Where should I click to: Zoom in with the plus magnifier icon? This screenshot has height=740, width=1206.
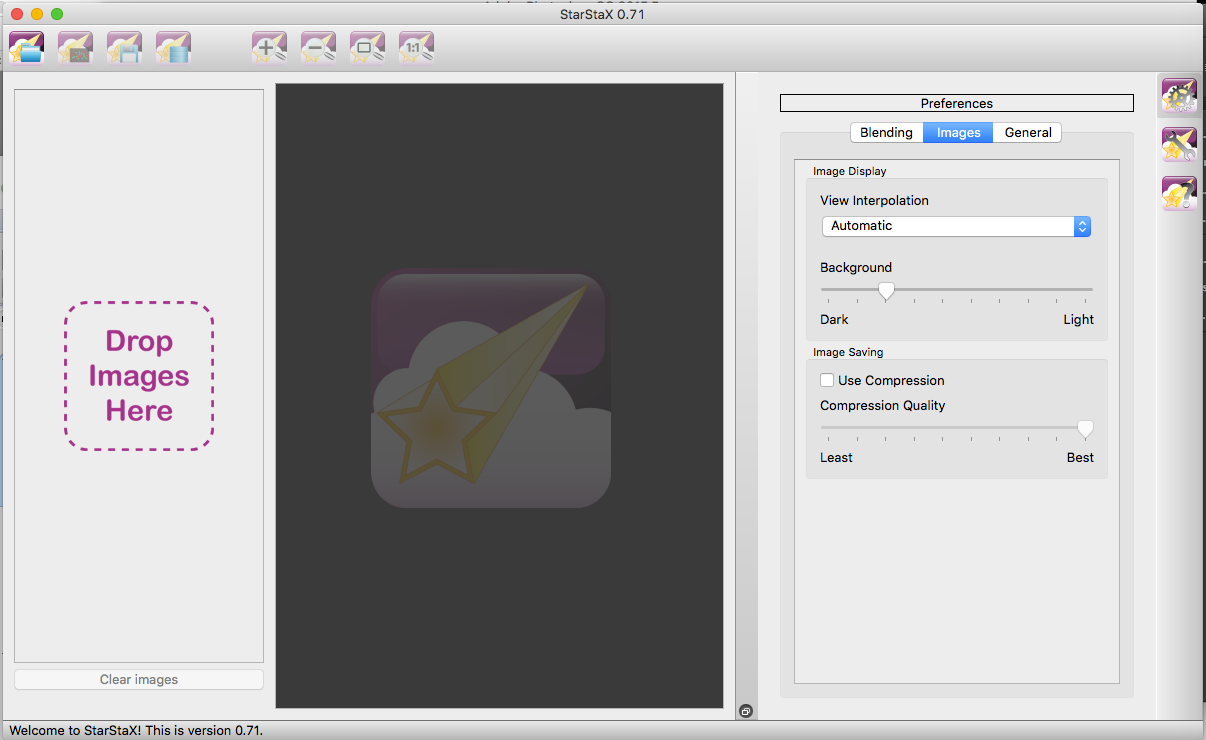(270, 47)
